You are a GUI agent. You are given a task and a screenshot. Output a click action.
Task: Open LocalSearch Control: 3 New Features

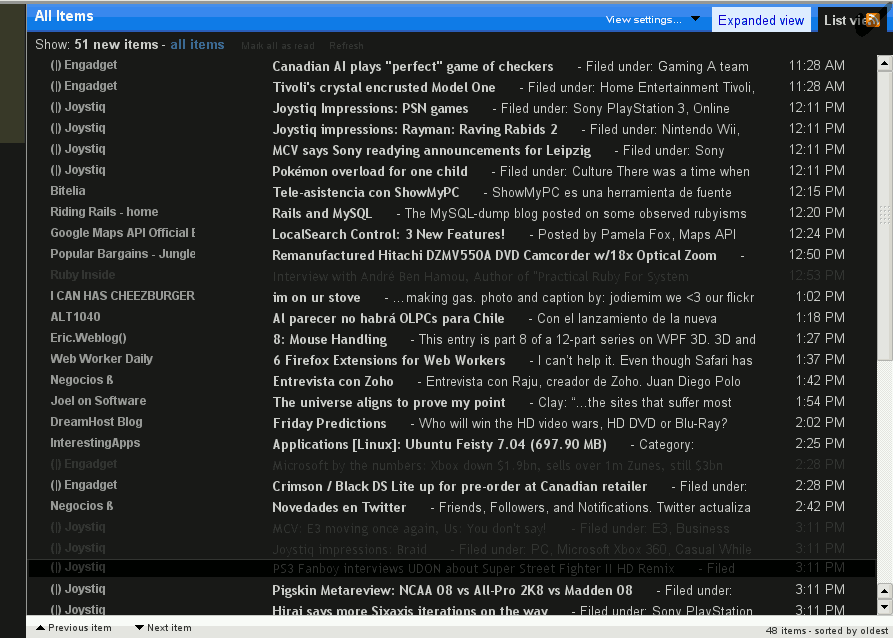[x=388, y=235]
